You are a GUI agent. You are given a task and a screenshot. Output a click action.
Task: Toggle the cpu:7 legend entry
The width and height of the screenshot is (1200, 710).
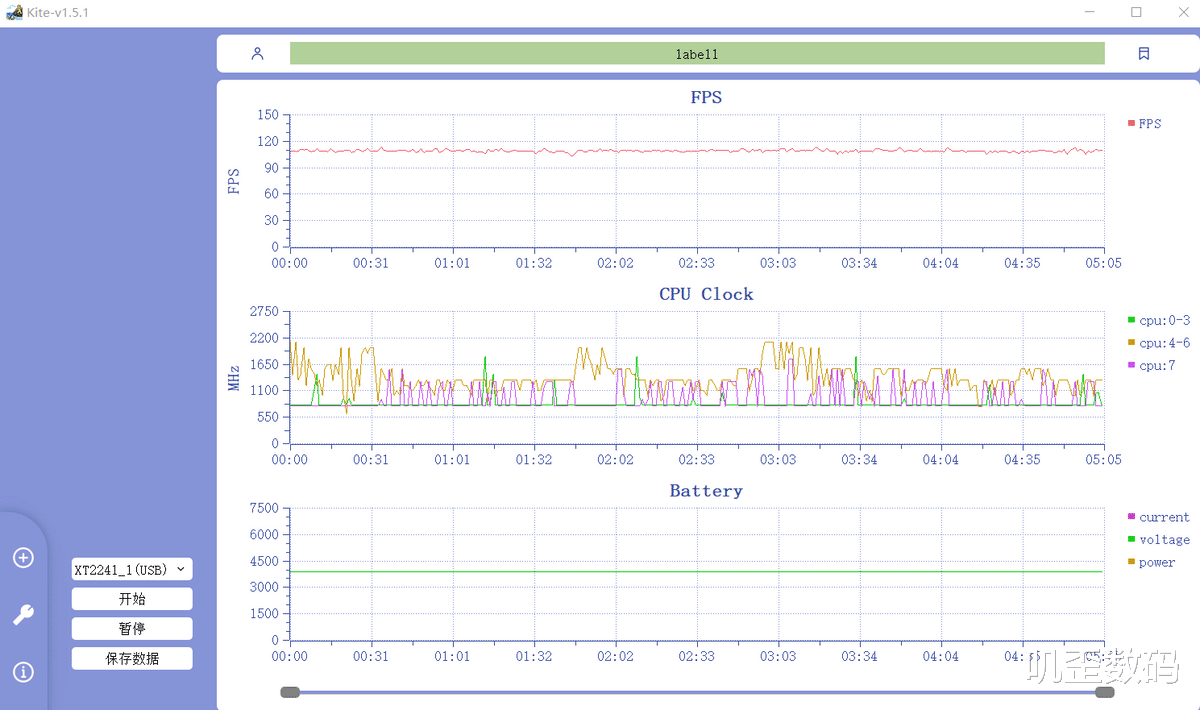tap(1152, 365)
